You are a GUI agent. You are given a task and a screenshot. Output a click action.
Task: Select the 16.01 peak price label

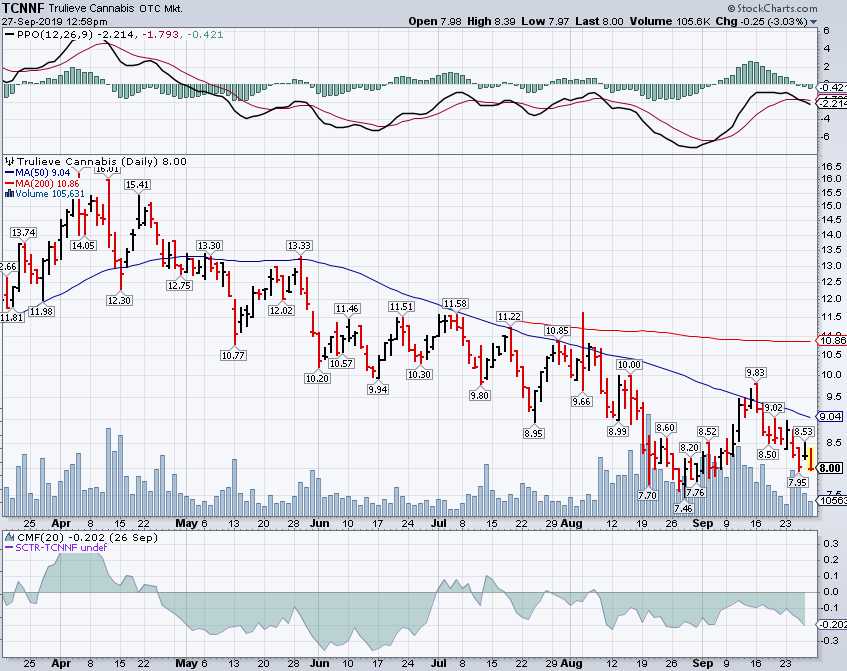tap(106, 169)
